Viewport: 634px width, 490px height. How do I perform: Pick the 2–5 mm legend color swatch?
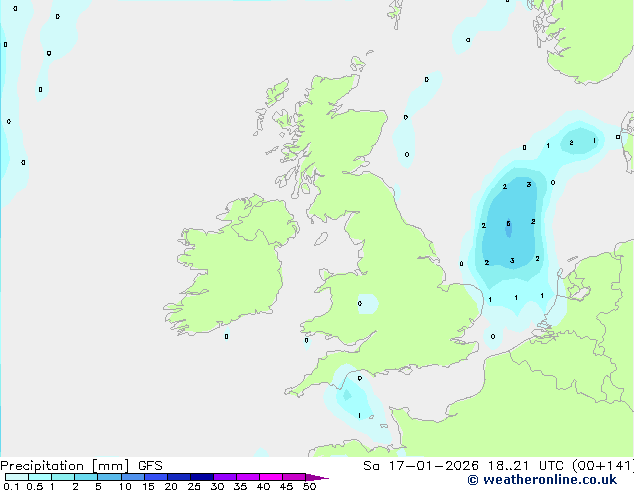click(x=86, y=477)
